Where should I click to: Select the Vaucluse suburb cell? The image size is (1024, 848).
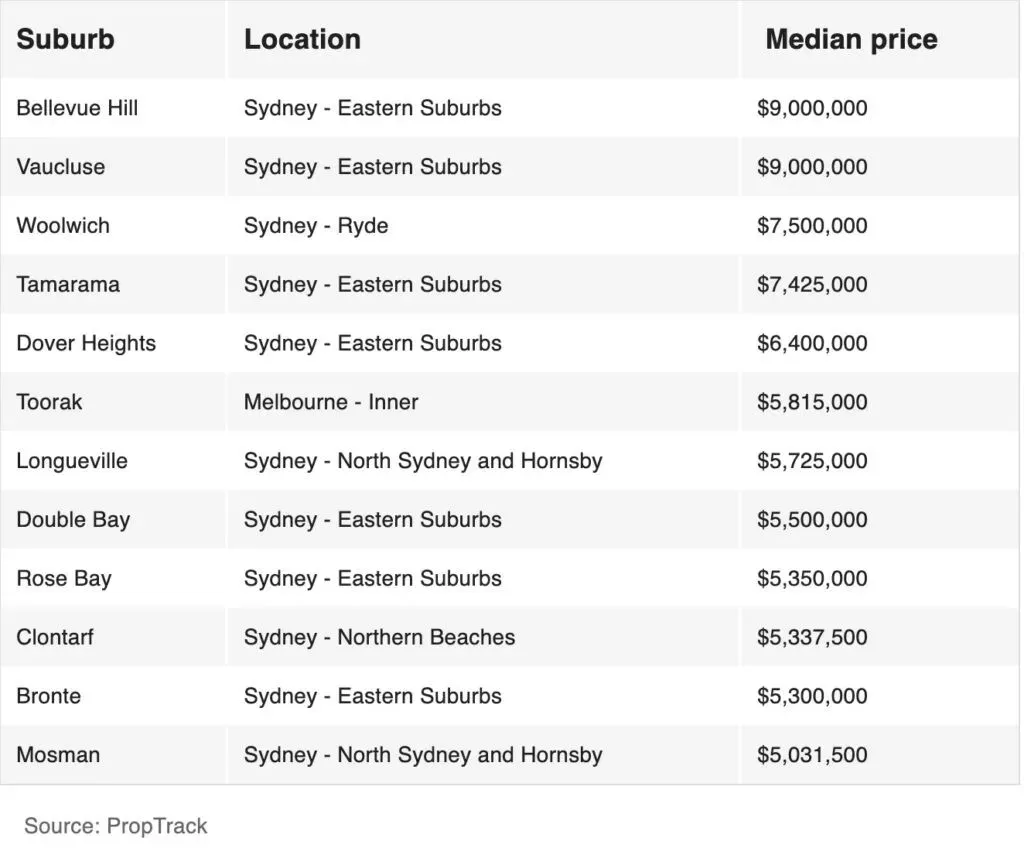coord(60,167)
